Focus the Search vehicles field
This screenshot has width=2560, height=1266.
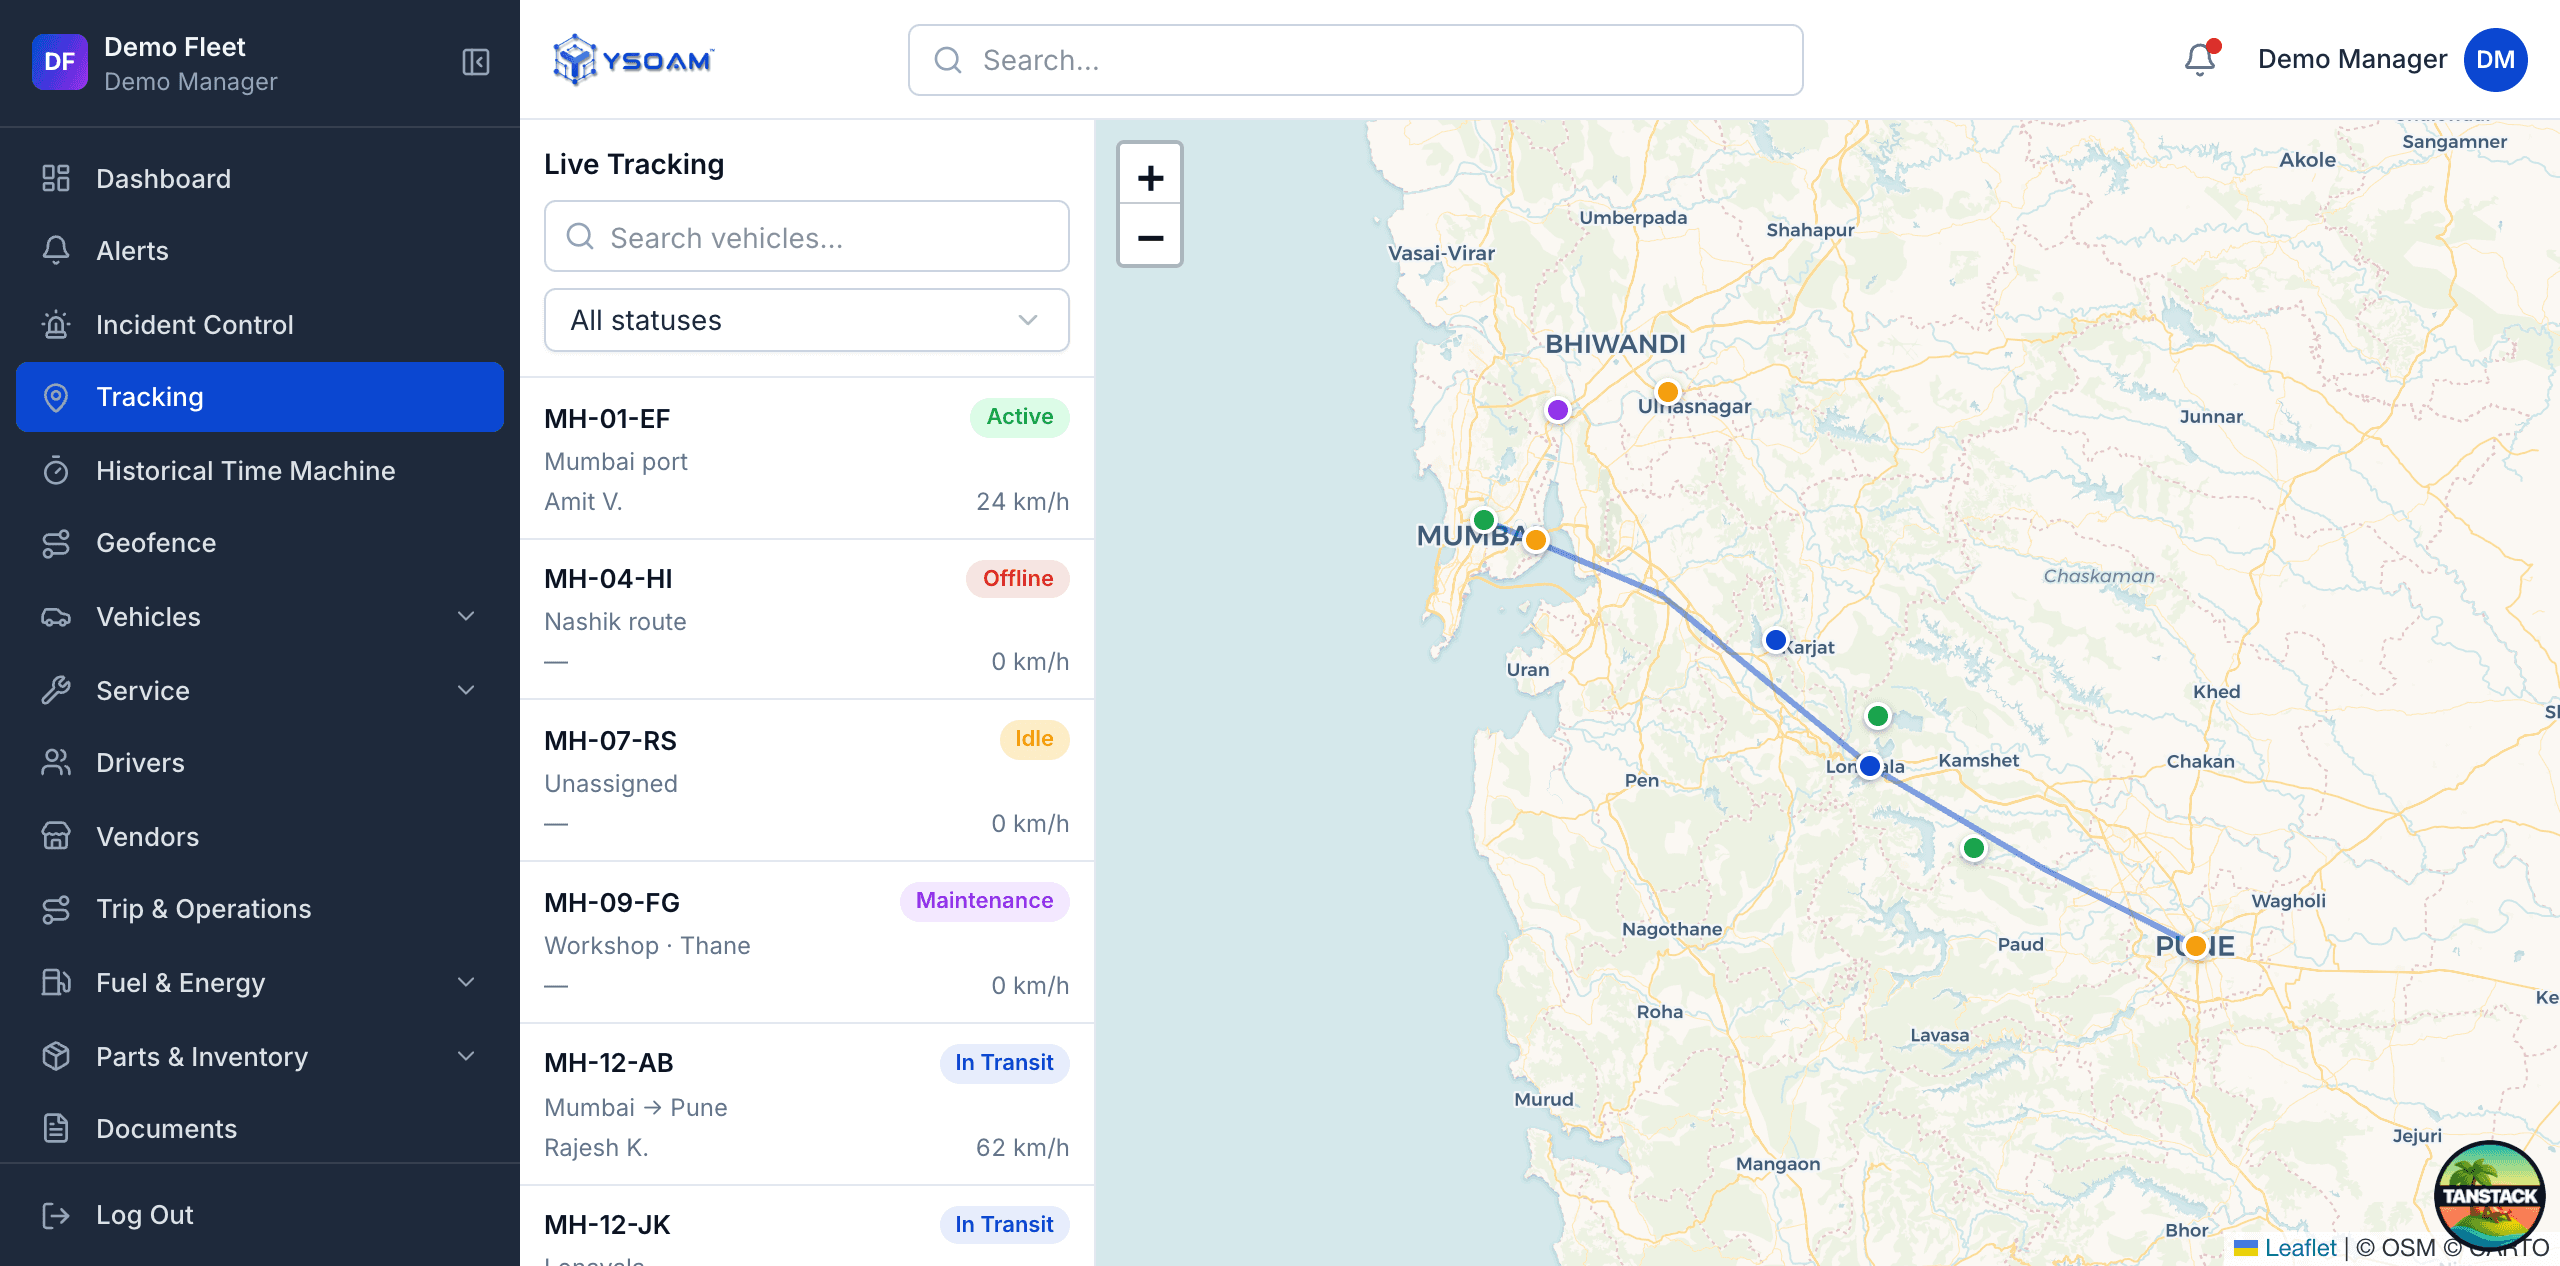807,237
